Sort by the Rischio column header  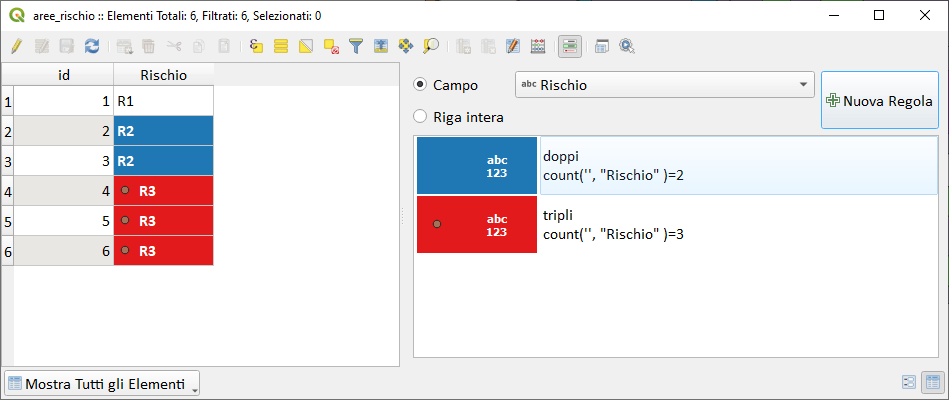pyautogui.click(x=163, y=75)
